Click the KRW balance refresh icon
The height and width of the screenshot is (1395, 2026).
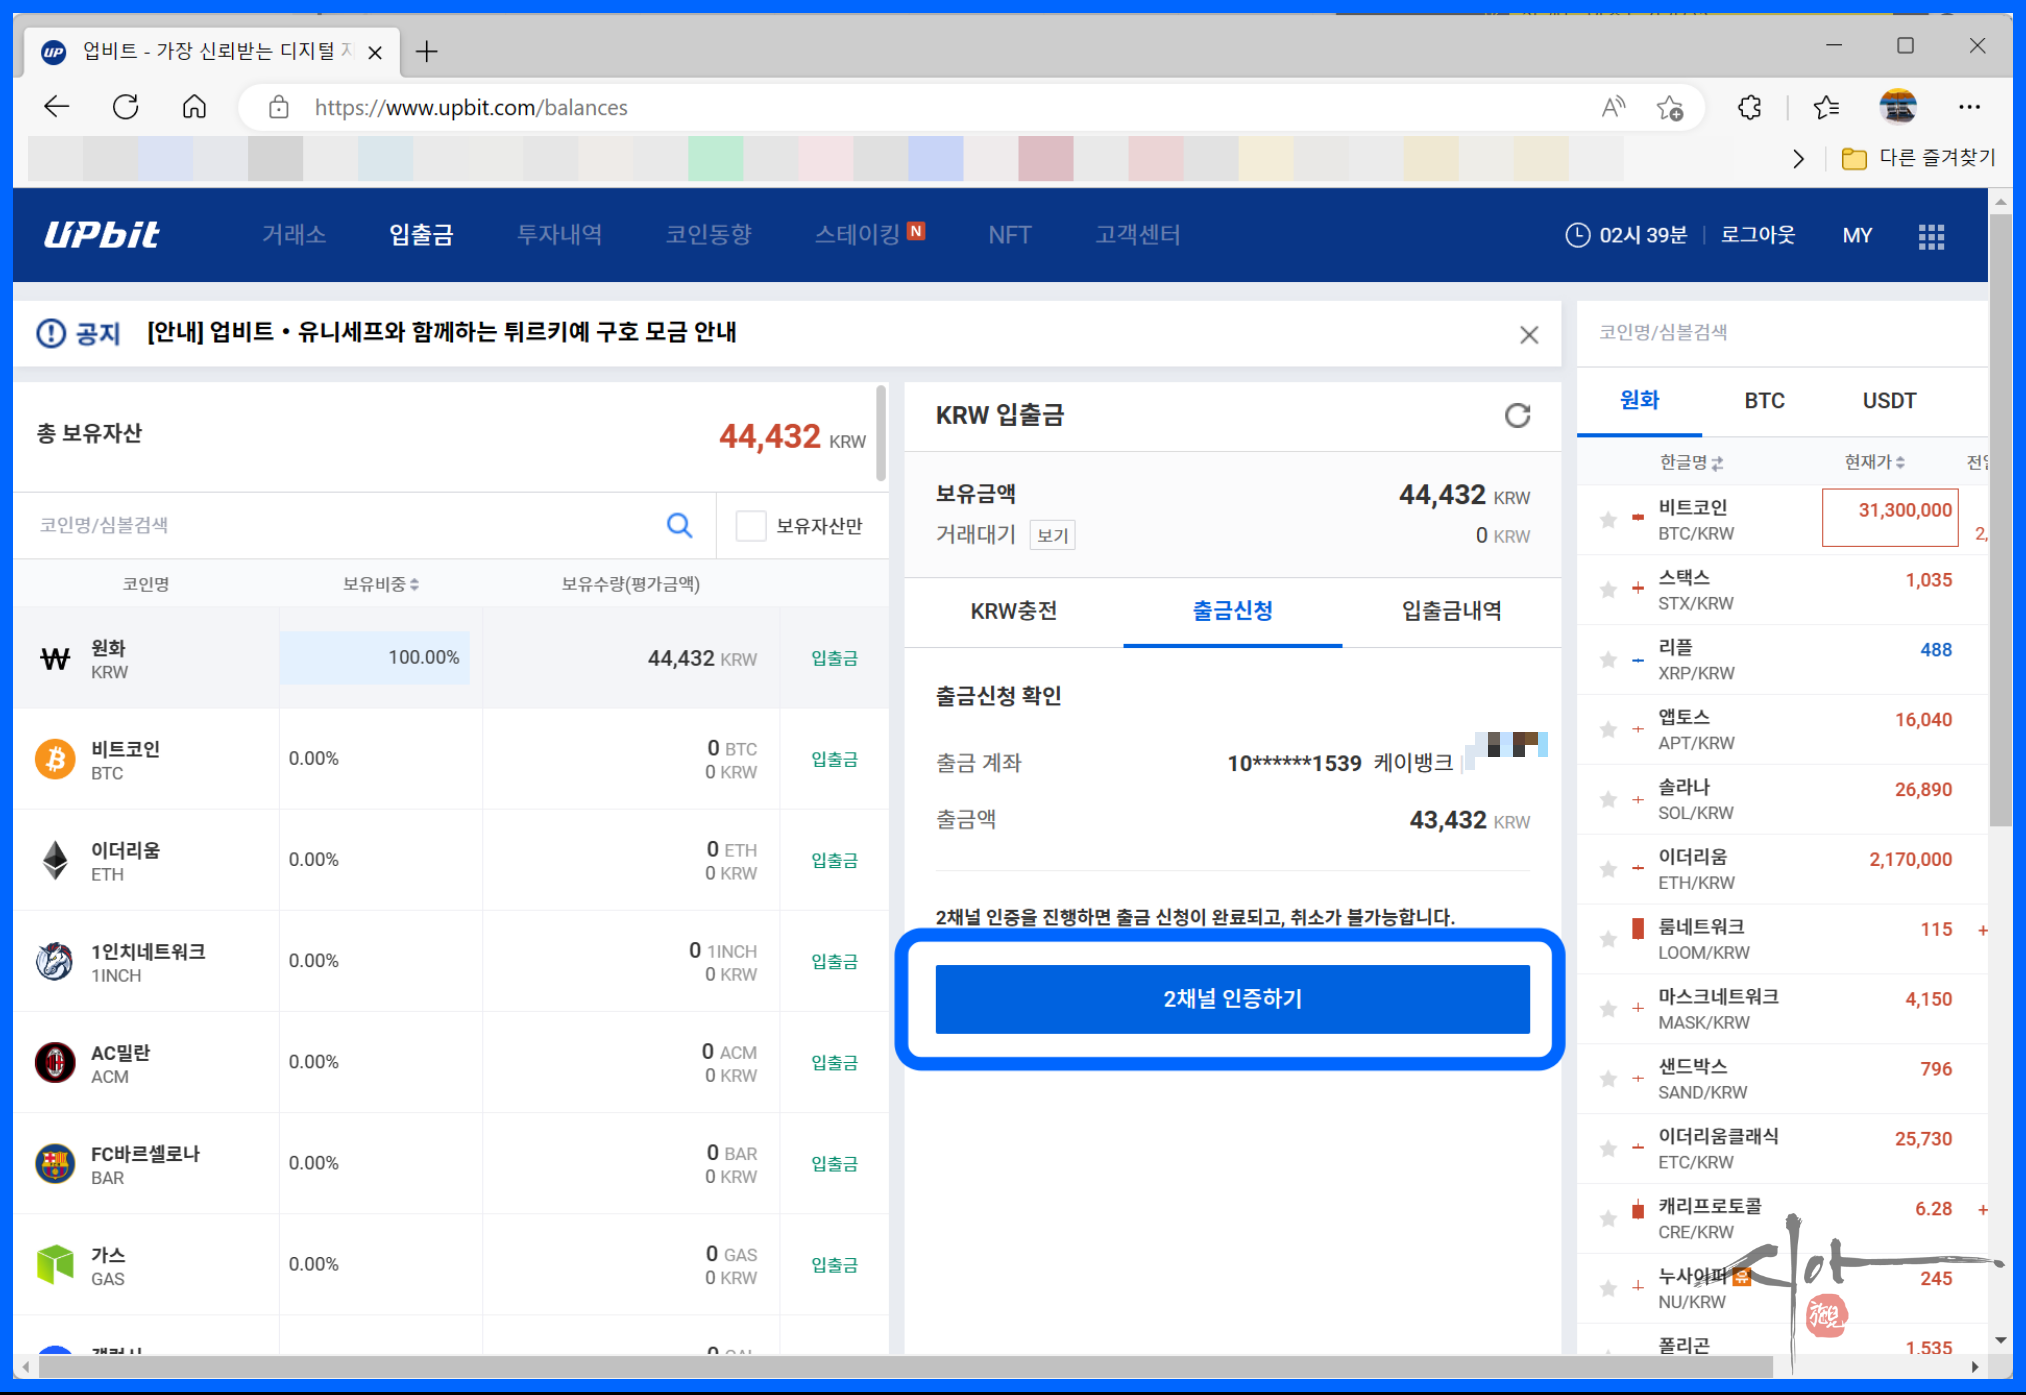[1517, 415]
